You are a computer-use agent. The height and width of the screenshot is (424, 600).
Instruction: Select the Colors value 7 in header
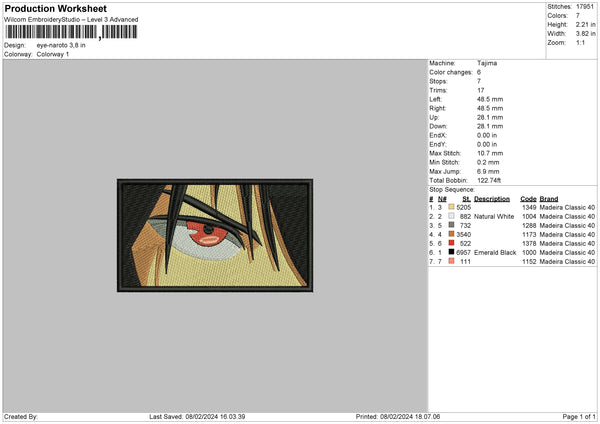click(x=578, y=16)
